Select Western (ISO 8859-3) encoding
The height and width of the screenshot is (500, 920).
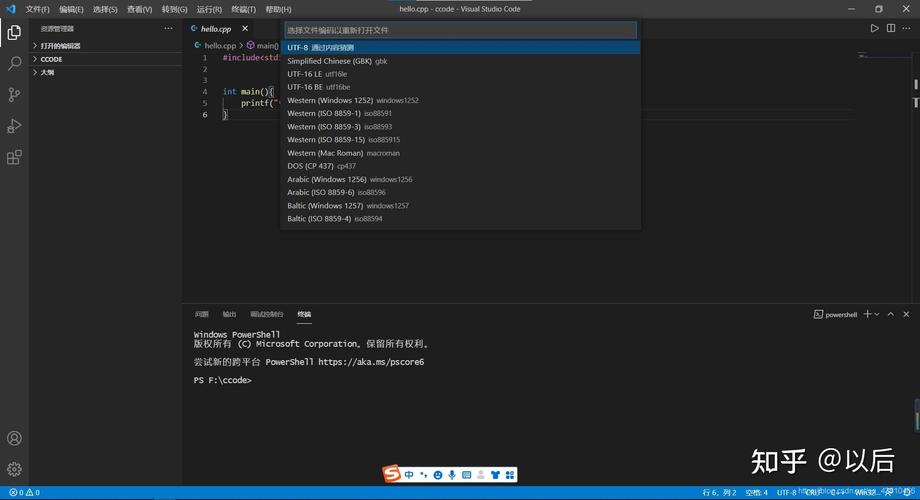[460, 127]
